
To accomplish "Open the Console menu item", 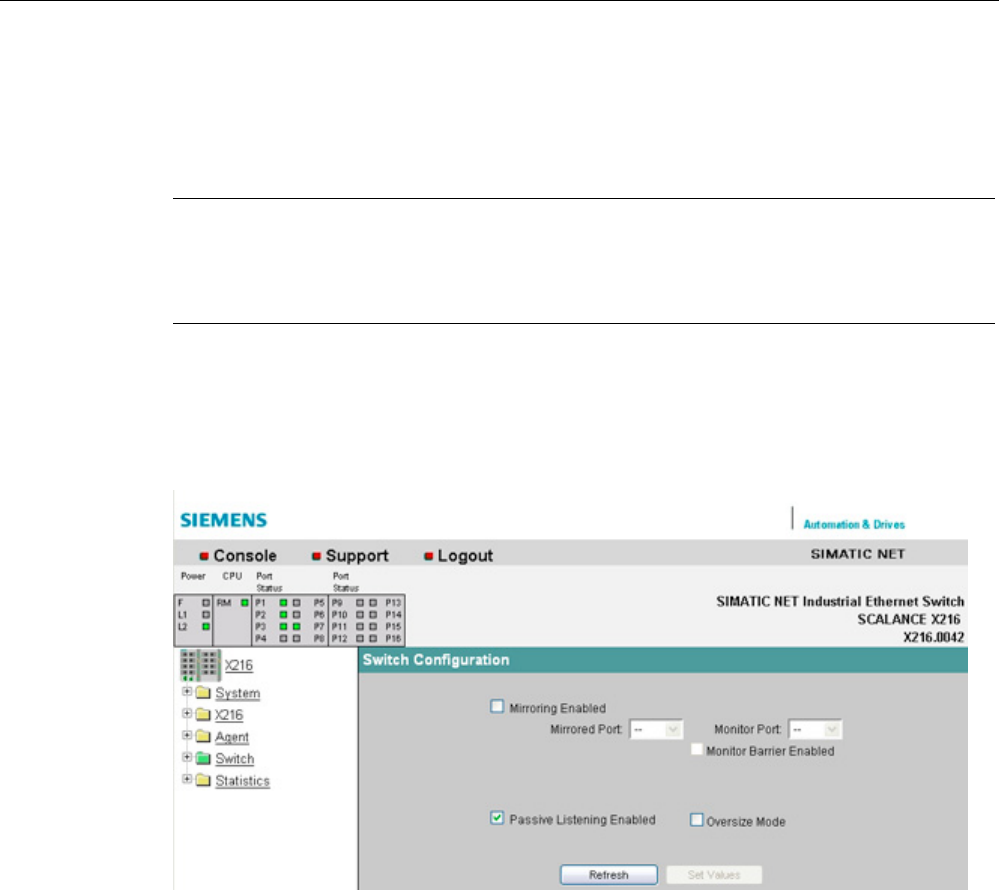I will click(245, 556).
